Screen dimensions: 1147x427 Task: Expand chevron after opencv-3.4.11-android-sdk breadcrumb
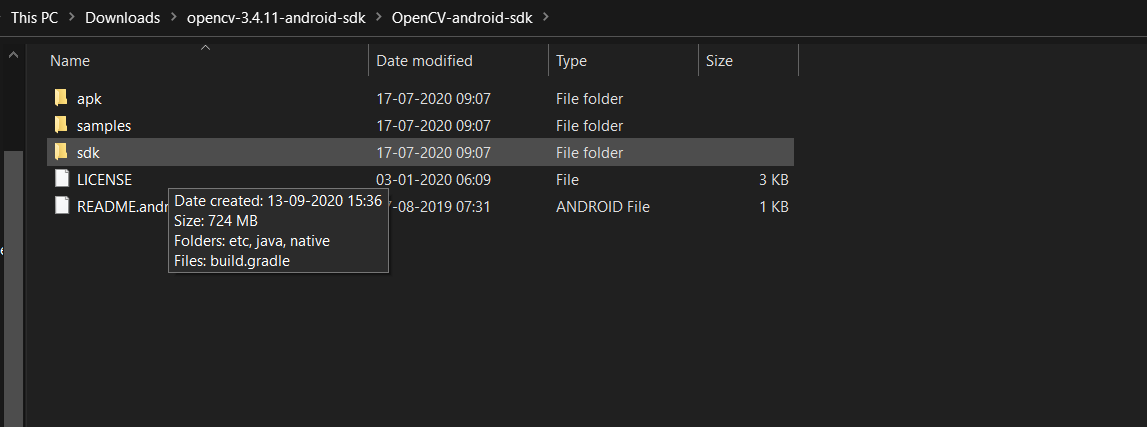tap(378, 18)
